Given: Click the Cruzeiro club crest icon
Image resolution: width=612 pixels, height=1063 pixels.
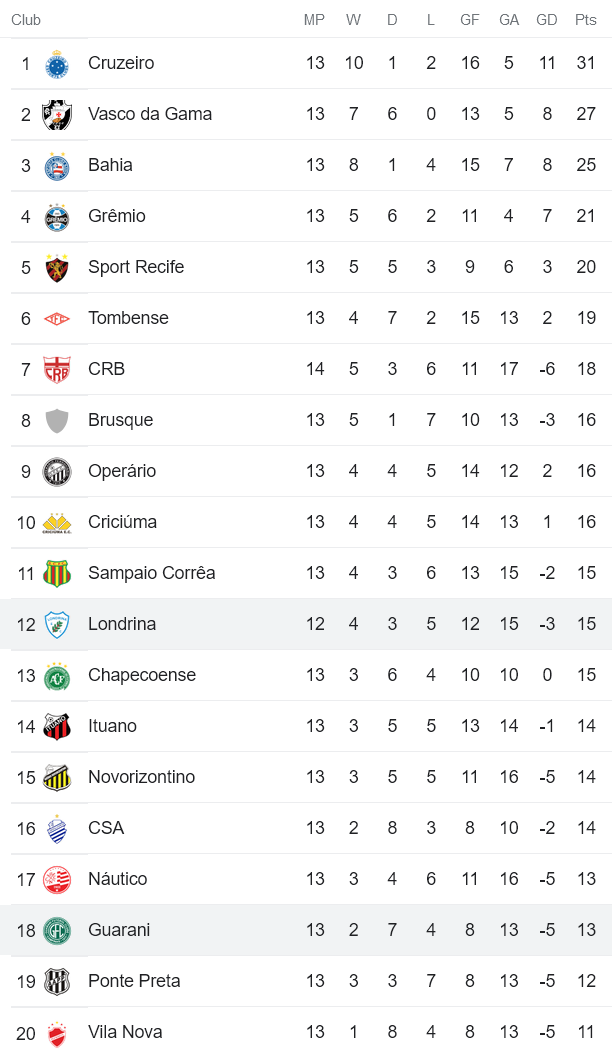Looking at the screenshot, I should pyautogui.click(x=57, y=64).
